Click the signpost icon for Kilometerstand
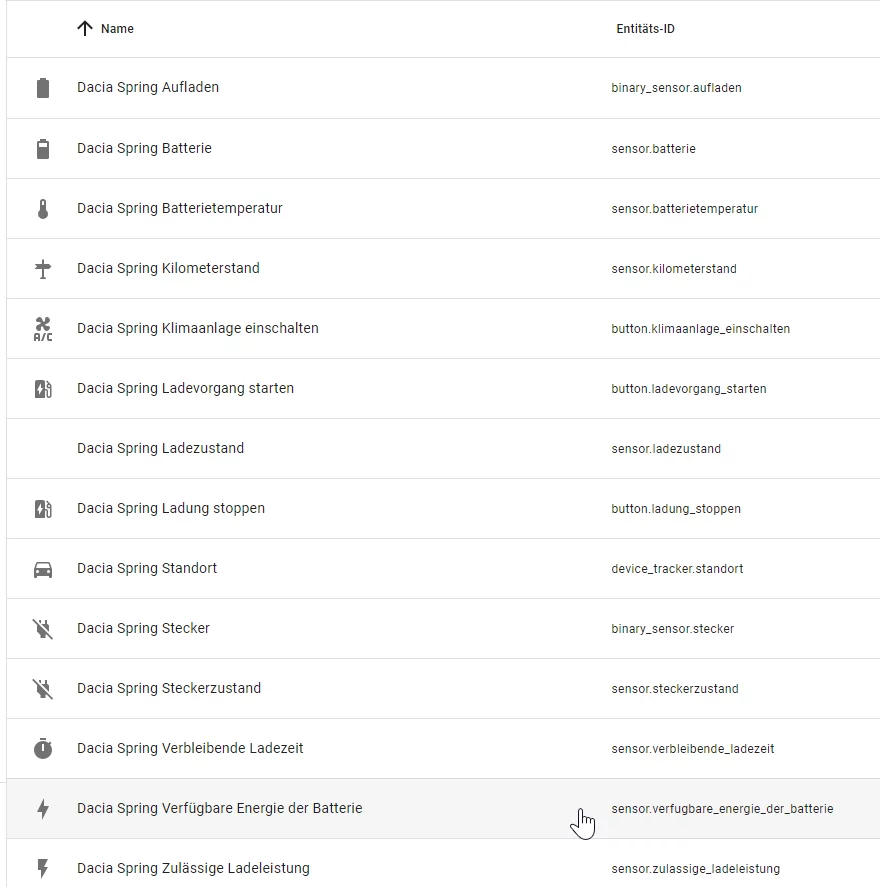Image resolution: width=880 pixels, height=887 pixels. pyautogui.click(x=43, y=269)
